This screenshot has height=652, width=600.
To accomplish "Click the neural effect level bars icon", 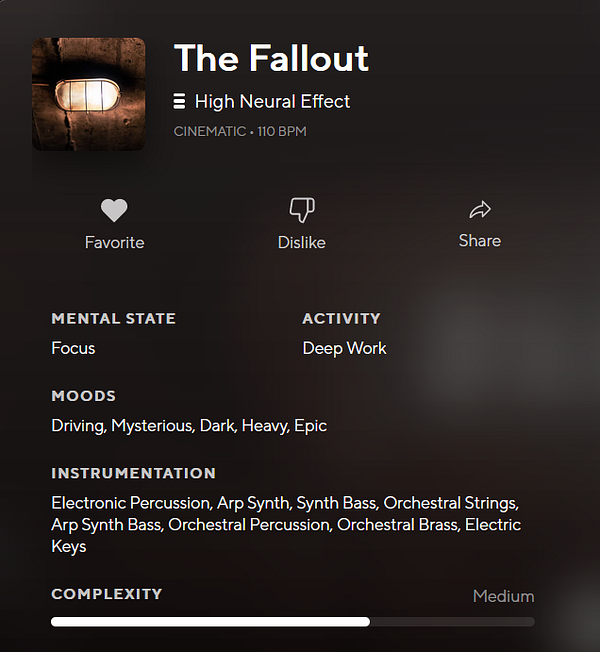I will click(x=180, y=101).
